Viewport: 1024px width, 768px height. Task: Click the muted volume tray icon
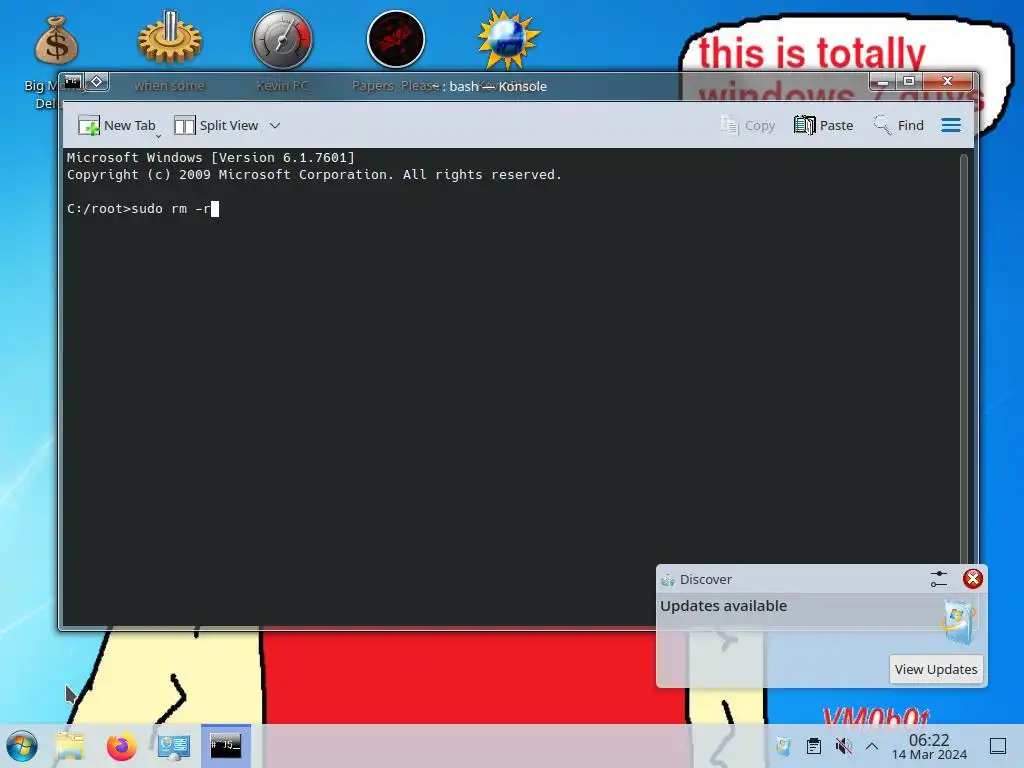tap(844, 746)
